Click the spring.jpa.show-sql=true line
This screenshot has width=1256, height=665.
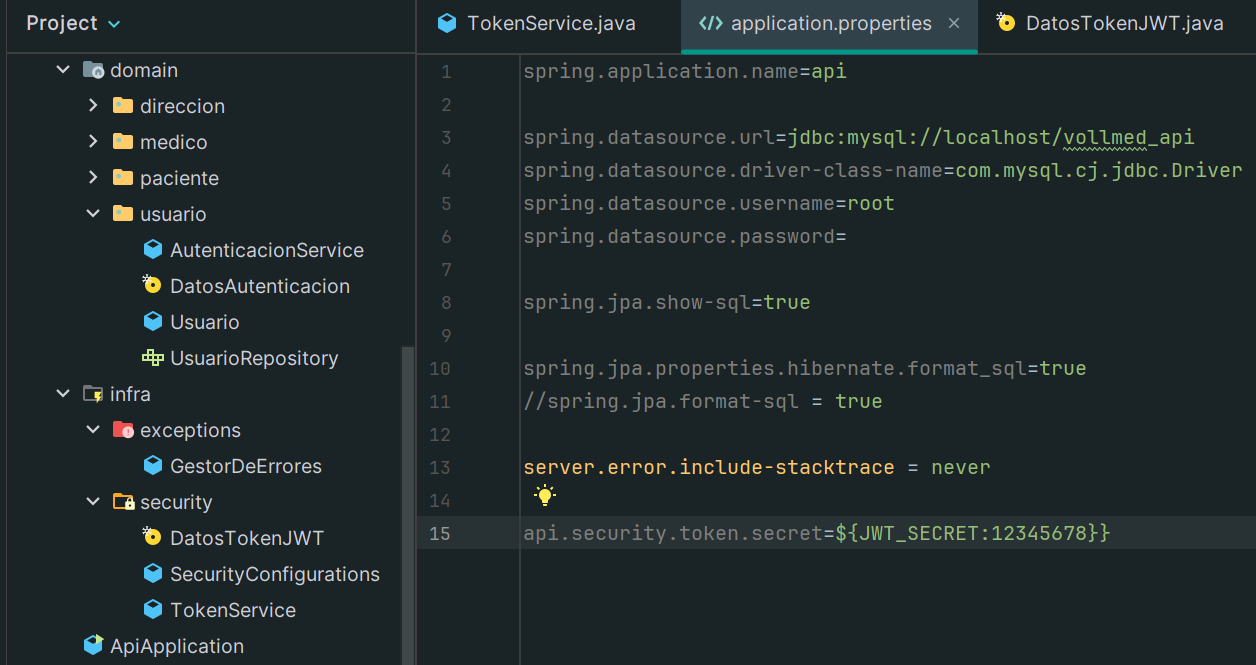pyautogui.click(x=667, y=302)
